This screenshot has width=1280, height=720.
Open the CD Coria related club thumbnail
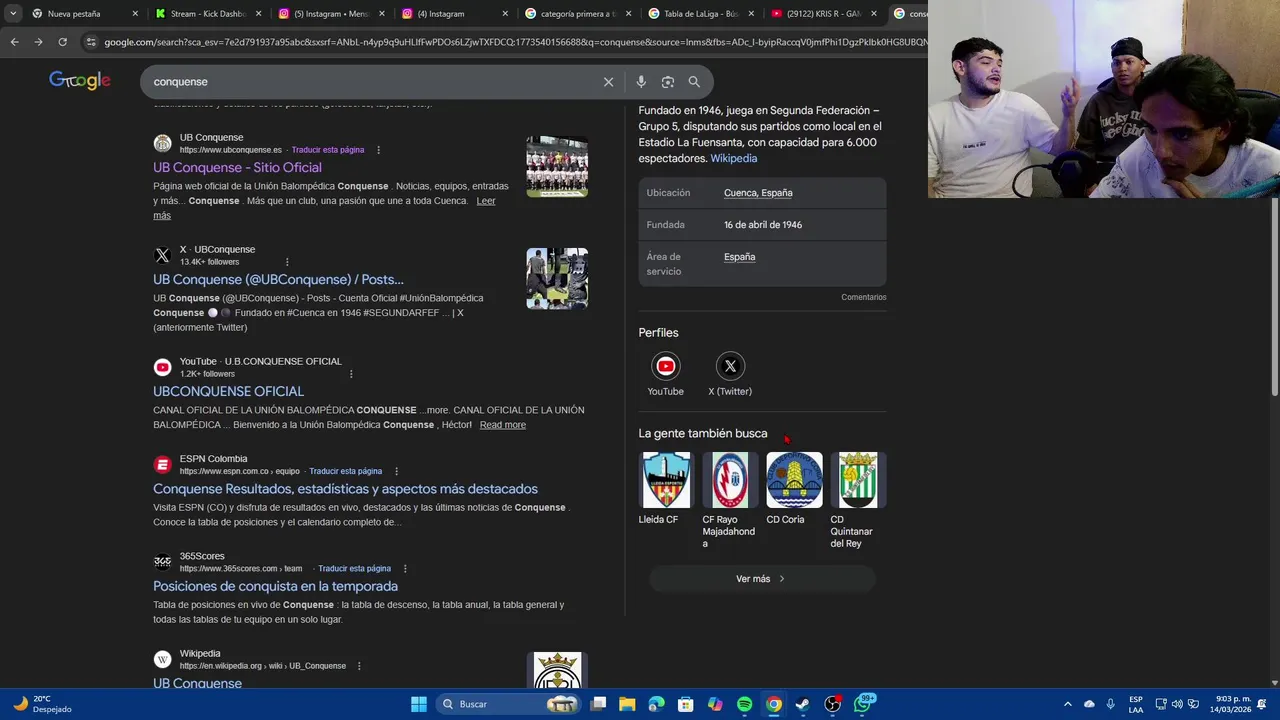pyautogui.click(x=794, y=480)
